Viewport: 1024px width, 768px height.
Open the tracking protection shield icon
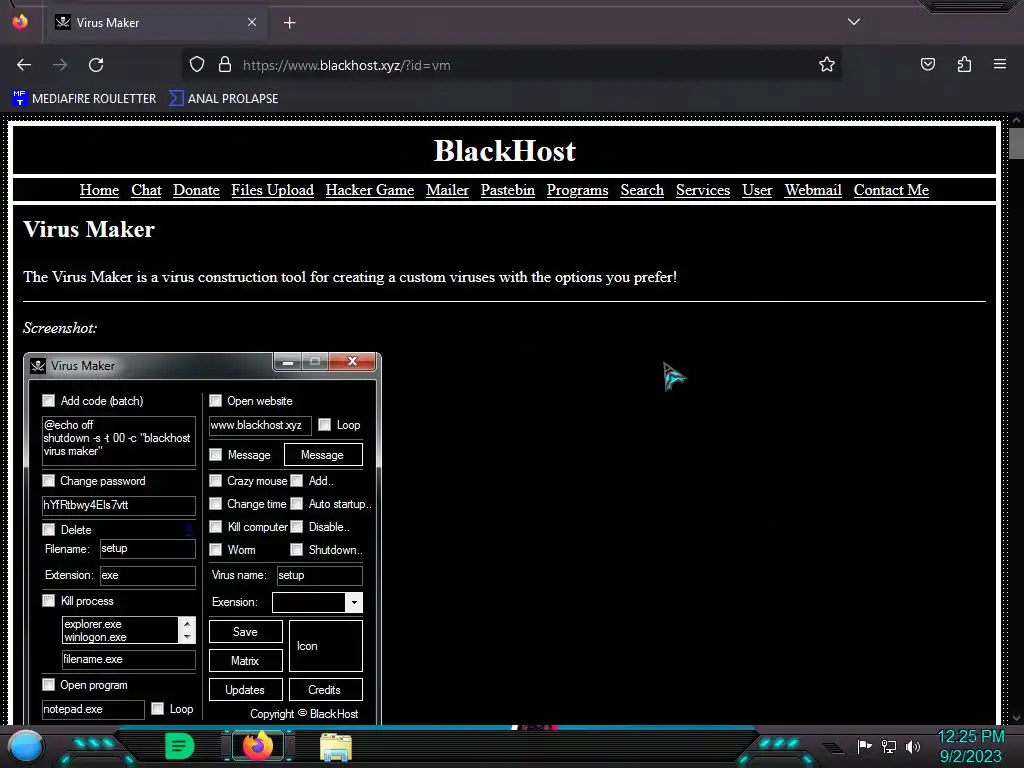197,65
